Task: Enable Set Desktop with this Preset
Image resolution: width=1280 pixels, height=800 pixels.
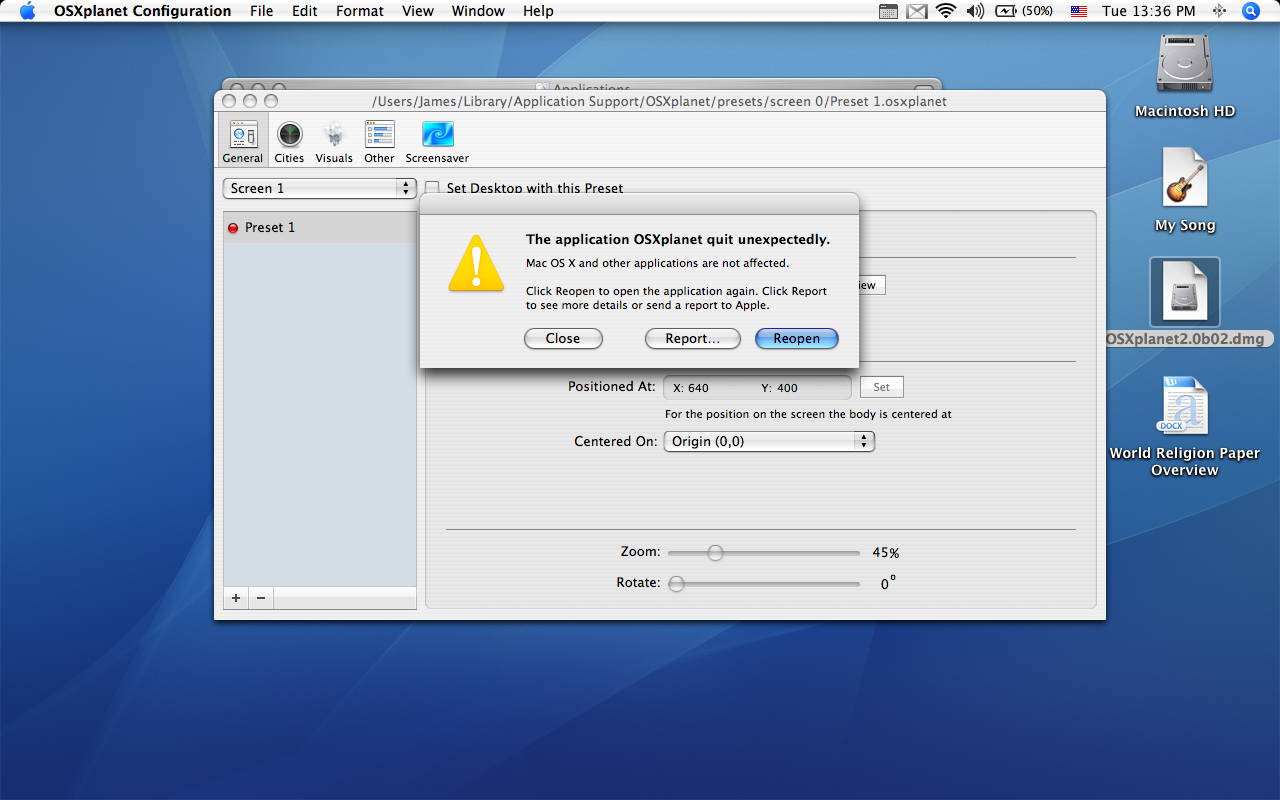Action: [432, 188]
